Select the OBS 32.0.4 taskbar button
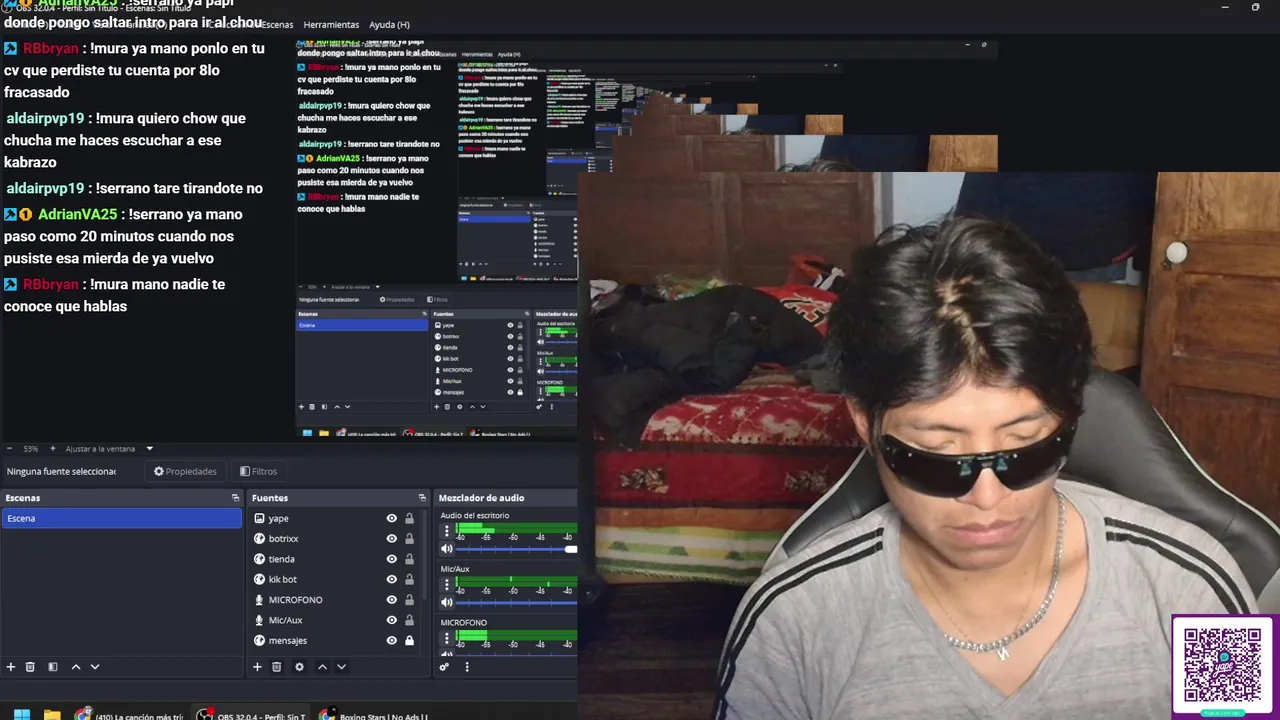This screenshot has height=720, width=1280. click(x=252, y=715)
